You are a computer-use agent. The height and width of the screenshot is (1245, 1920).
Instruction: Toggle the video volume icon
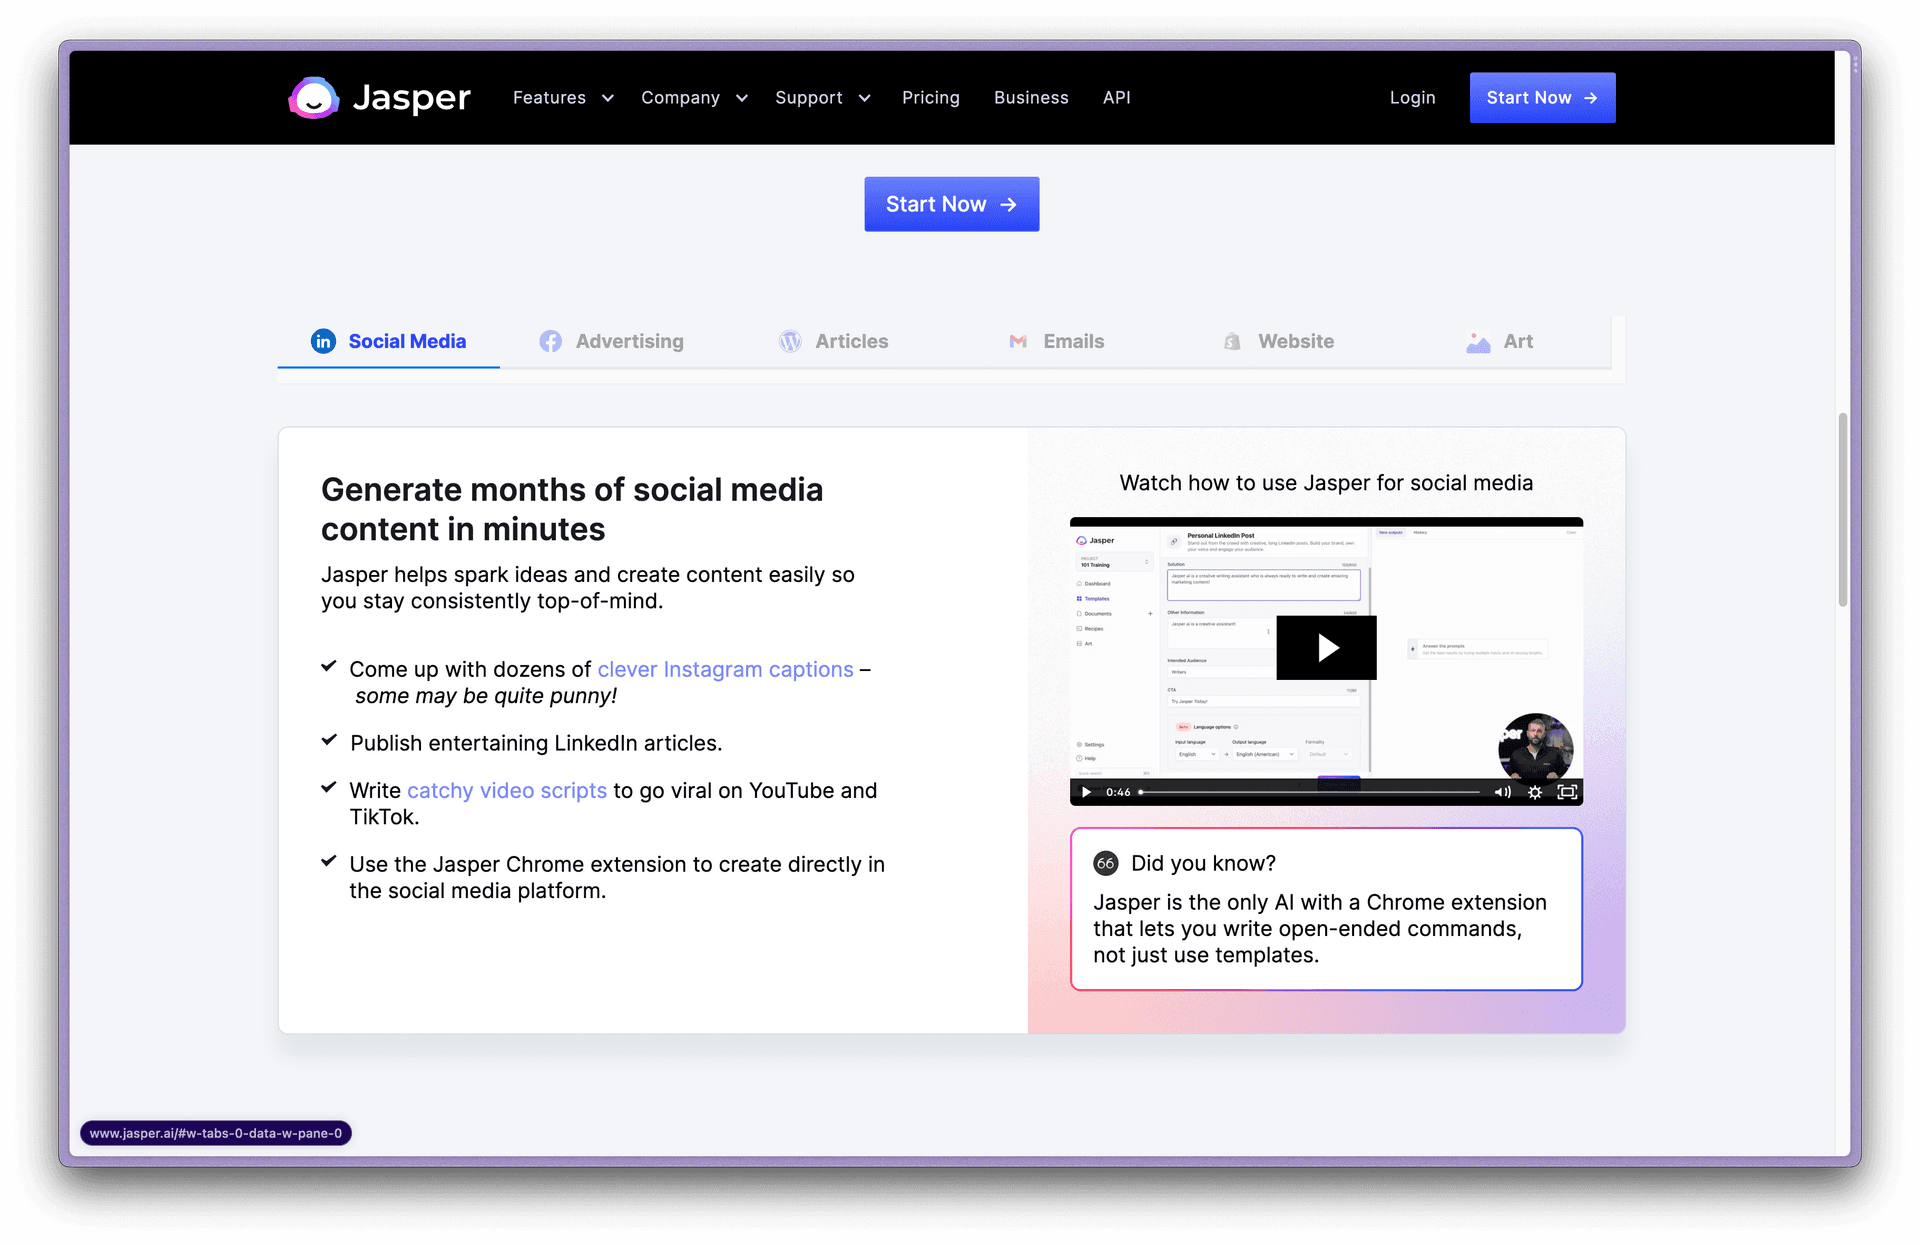tap(1502, 792)
